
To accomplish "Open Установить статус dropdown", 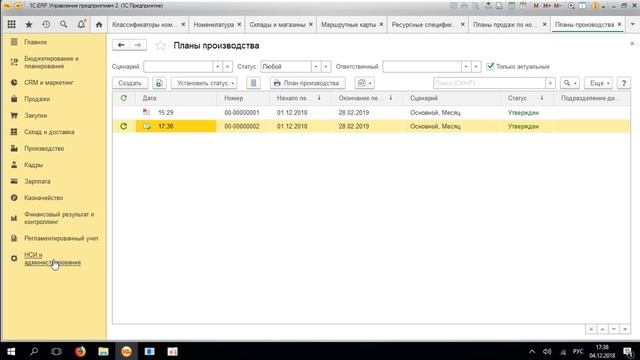I will click(204, 83).
